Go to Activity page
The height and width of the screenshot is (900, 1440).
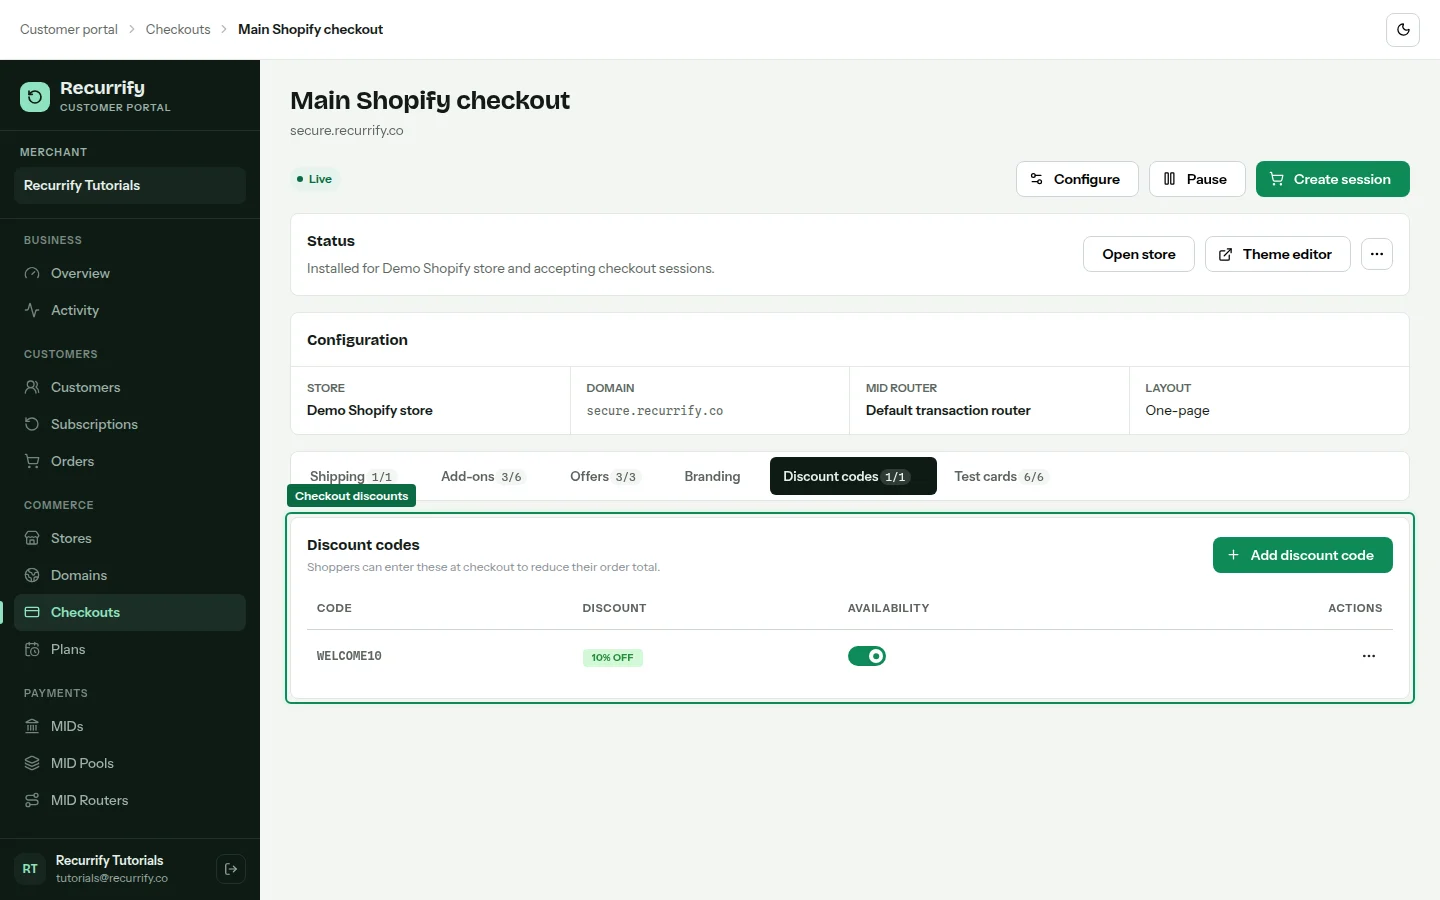[x=130, y=310]
